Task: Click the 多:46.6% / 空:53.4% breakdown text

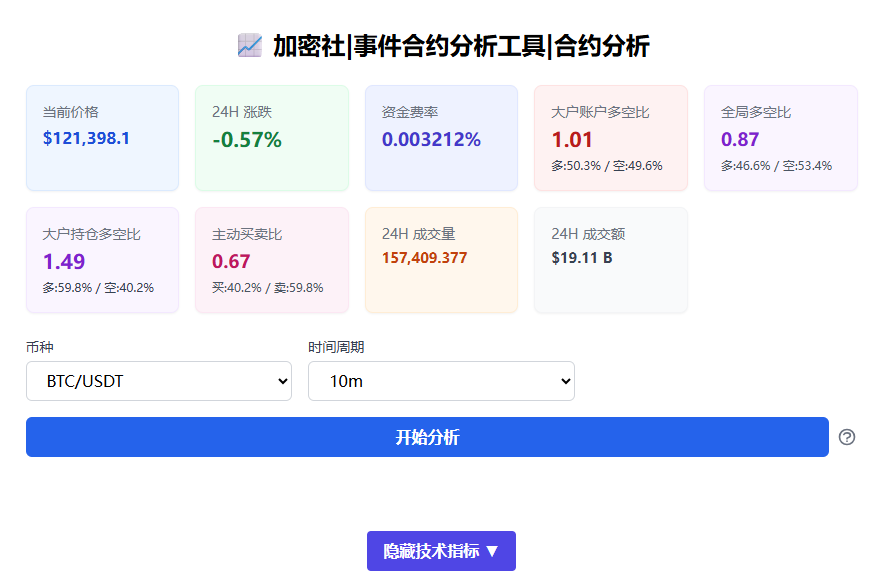Action: (776, 166)
